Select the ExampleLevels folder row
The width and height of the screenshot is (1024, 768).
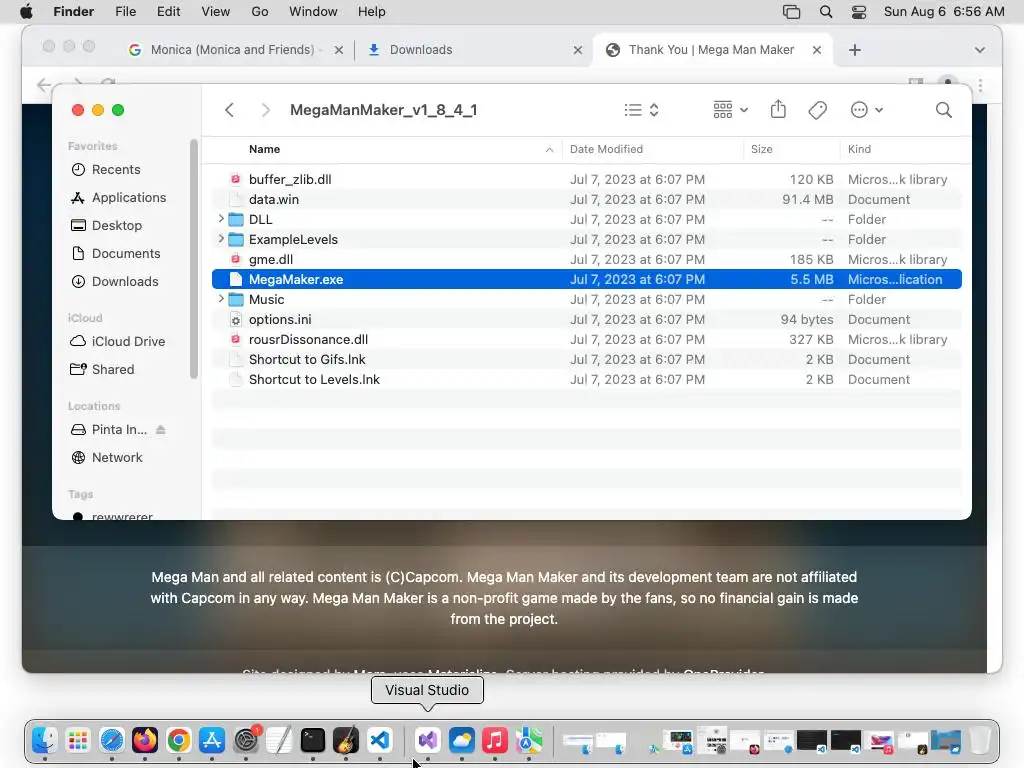click(x=586, y=239)
